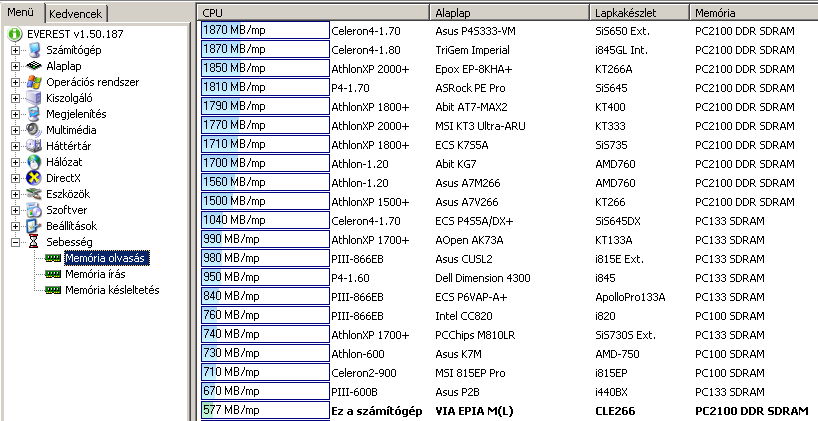Switch to the Kedvencek tab
Viewport: 818px width, 421px height.
tap(75, 14)
